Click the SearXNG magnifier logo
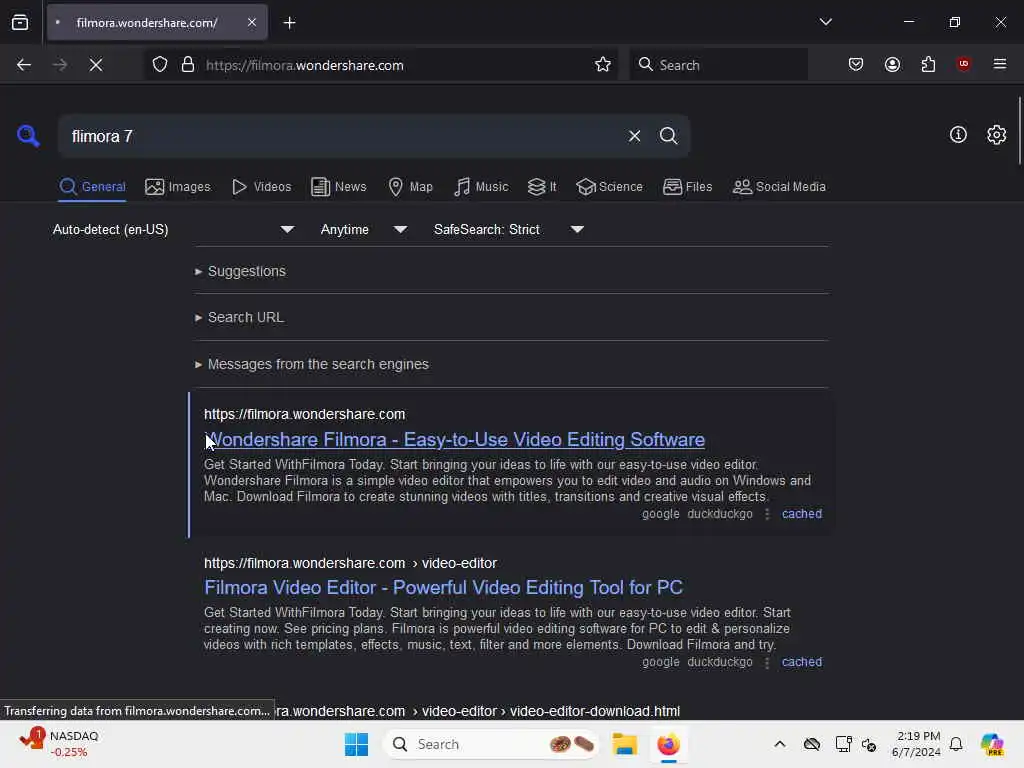Image resolution: width=1024 pixels, height=768 pixels. point(28,136)
